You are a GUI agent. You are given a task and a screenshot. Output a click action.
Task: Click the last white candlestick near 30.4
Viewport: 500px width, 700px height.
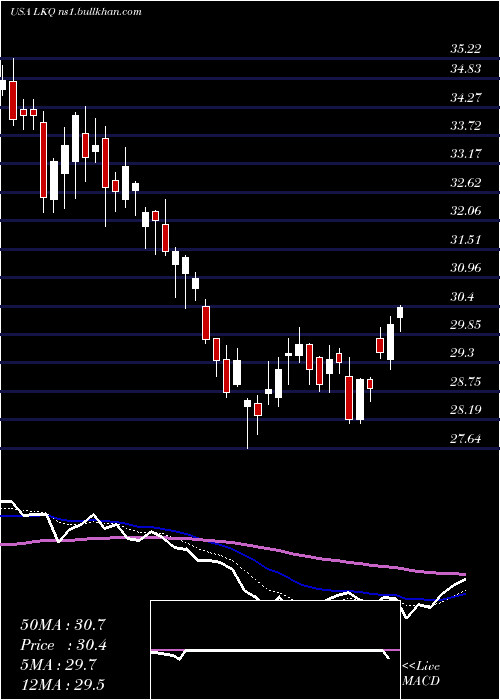[x=400, y=312]
